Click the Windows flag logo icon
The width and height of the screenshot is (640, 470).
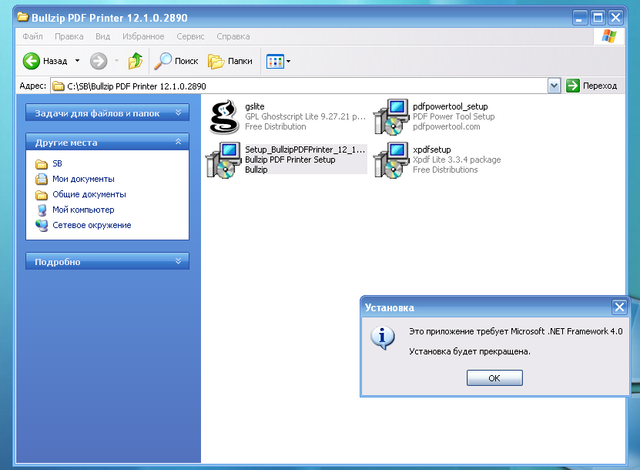[x=609, y=36]
